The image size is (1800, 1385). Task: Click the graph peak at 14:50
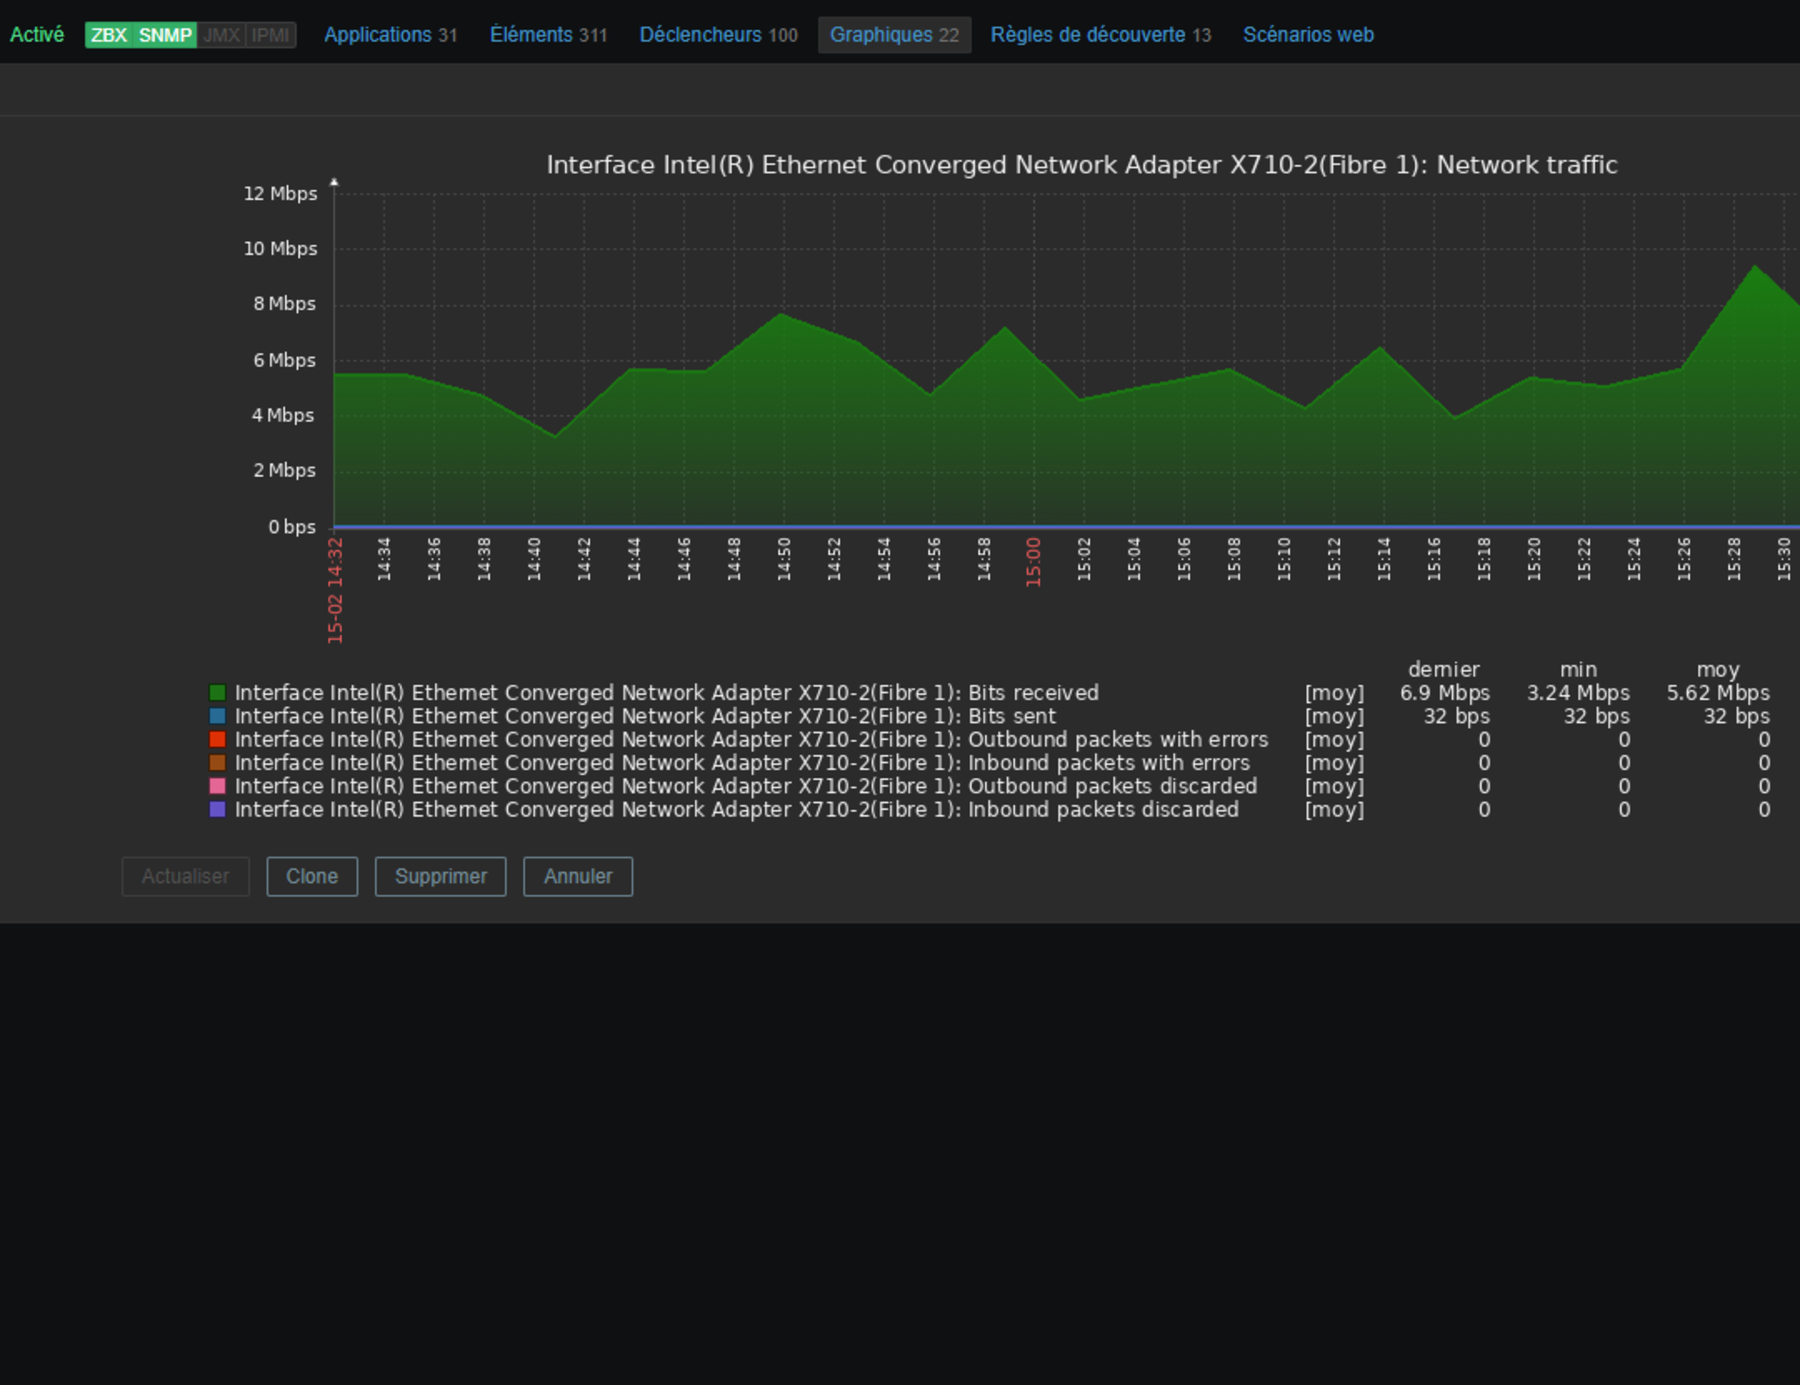coord(781,315)
